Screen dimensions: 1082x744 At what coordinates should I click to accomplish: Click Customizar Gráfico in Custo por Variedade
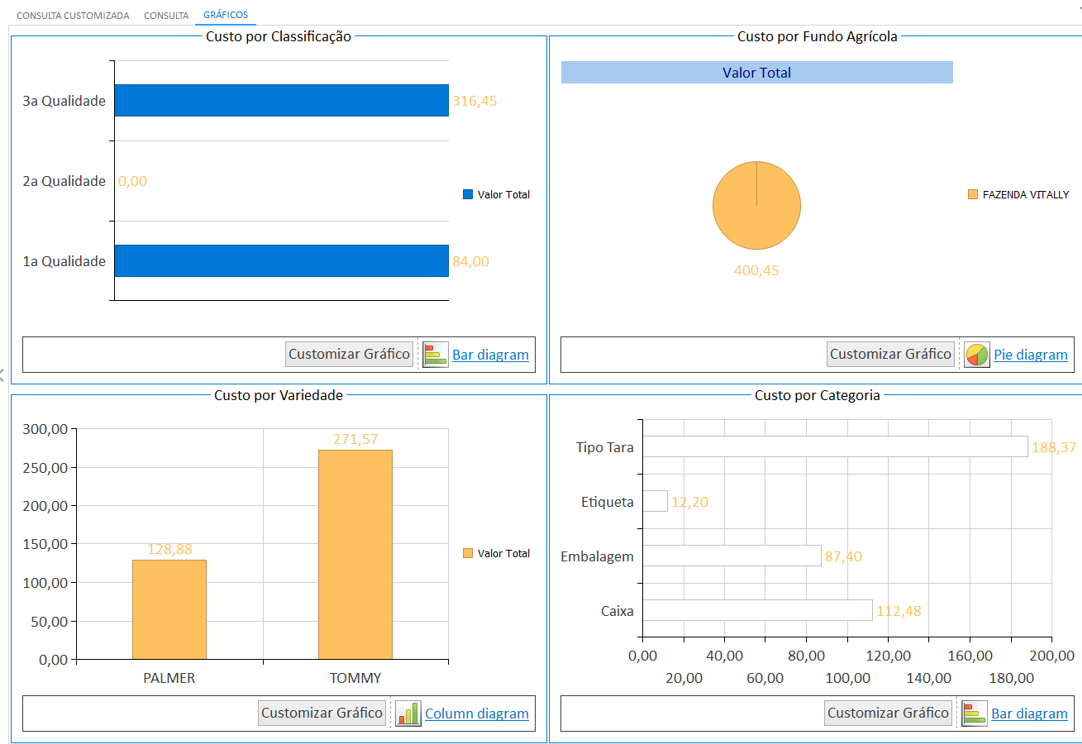point(322,713)
